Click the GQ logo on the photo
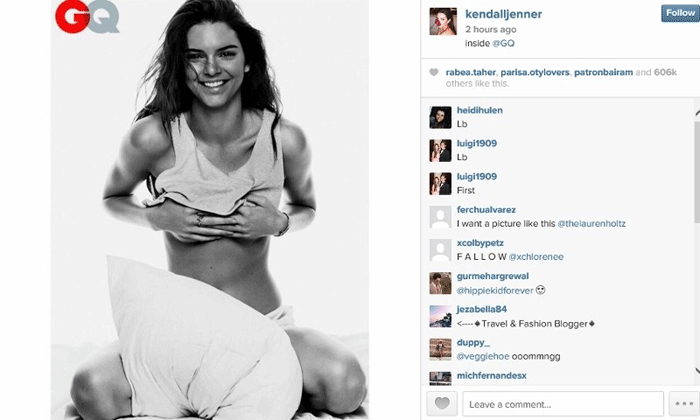The width and height of the screenshot is (700, 420). pos(87,17)
